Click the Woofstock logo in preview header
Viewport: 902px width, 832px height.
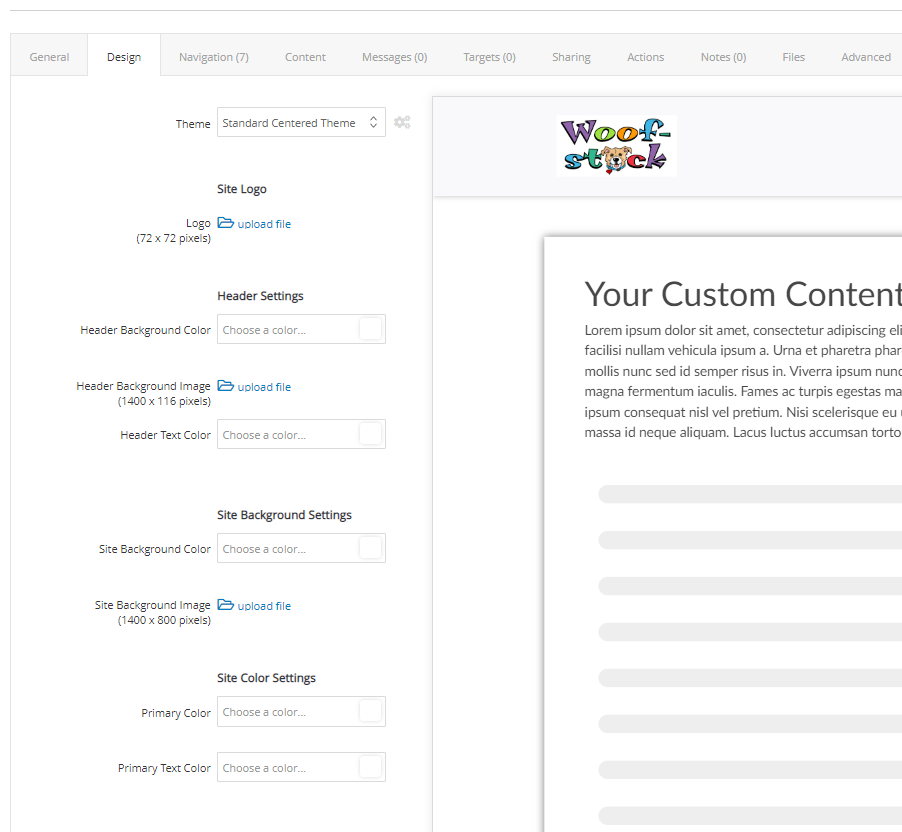(x=616, y=146)
